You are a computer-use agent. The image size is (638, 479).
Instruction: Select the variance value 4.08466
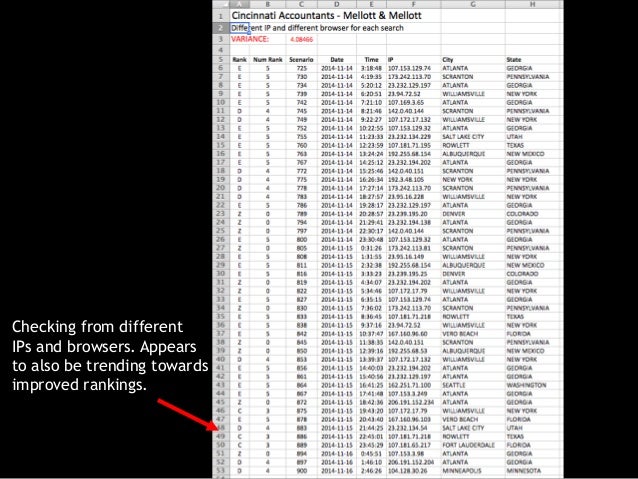[x=302, y=39]
